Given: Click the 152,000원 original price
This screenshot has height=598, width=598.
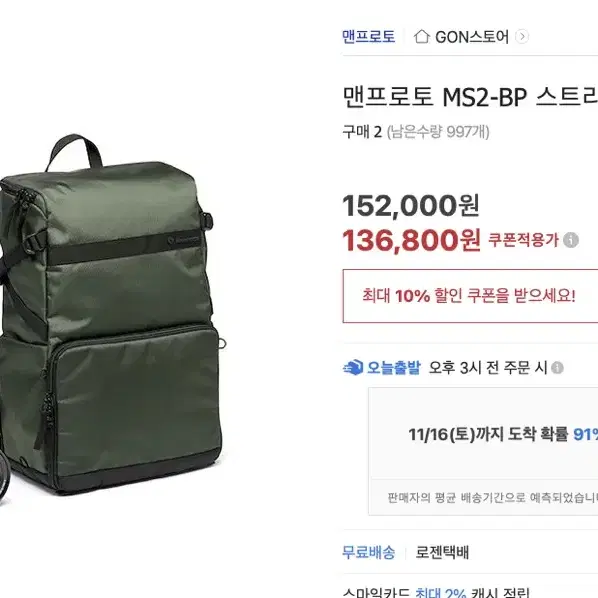Looking at the screenshot, I should point(411,206).
